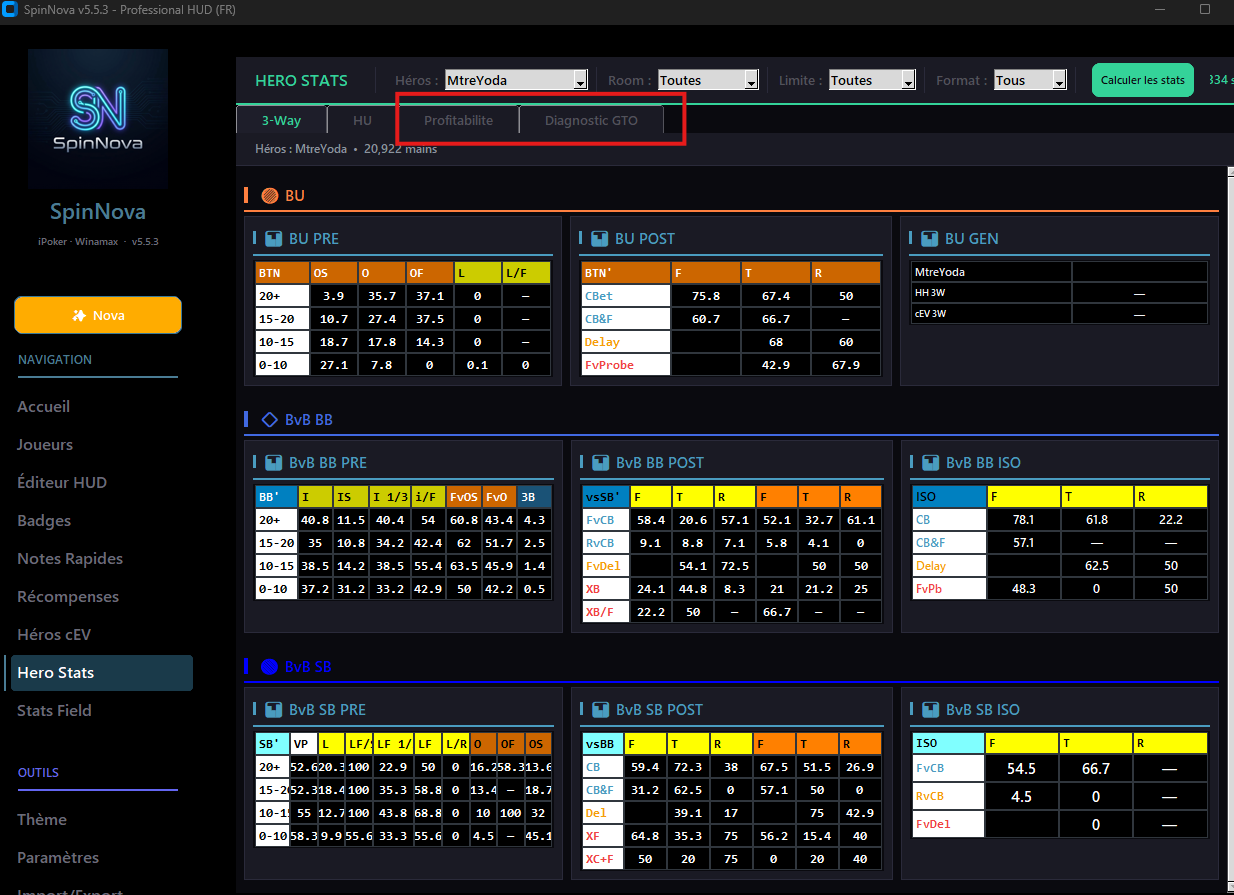Click the SpinNova app icon in title bar

[x=10, y=10]
